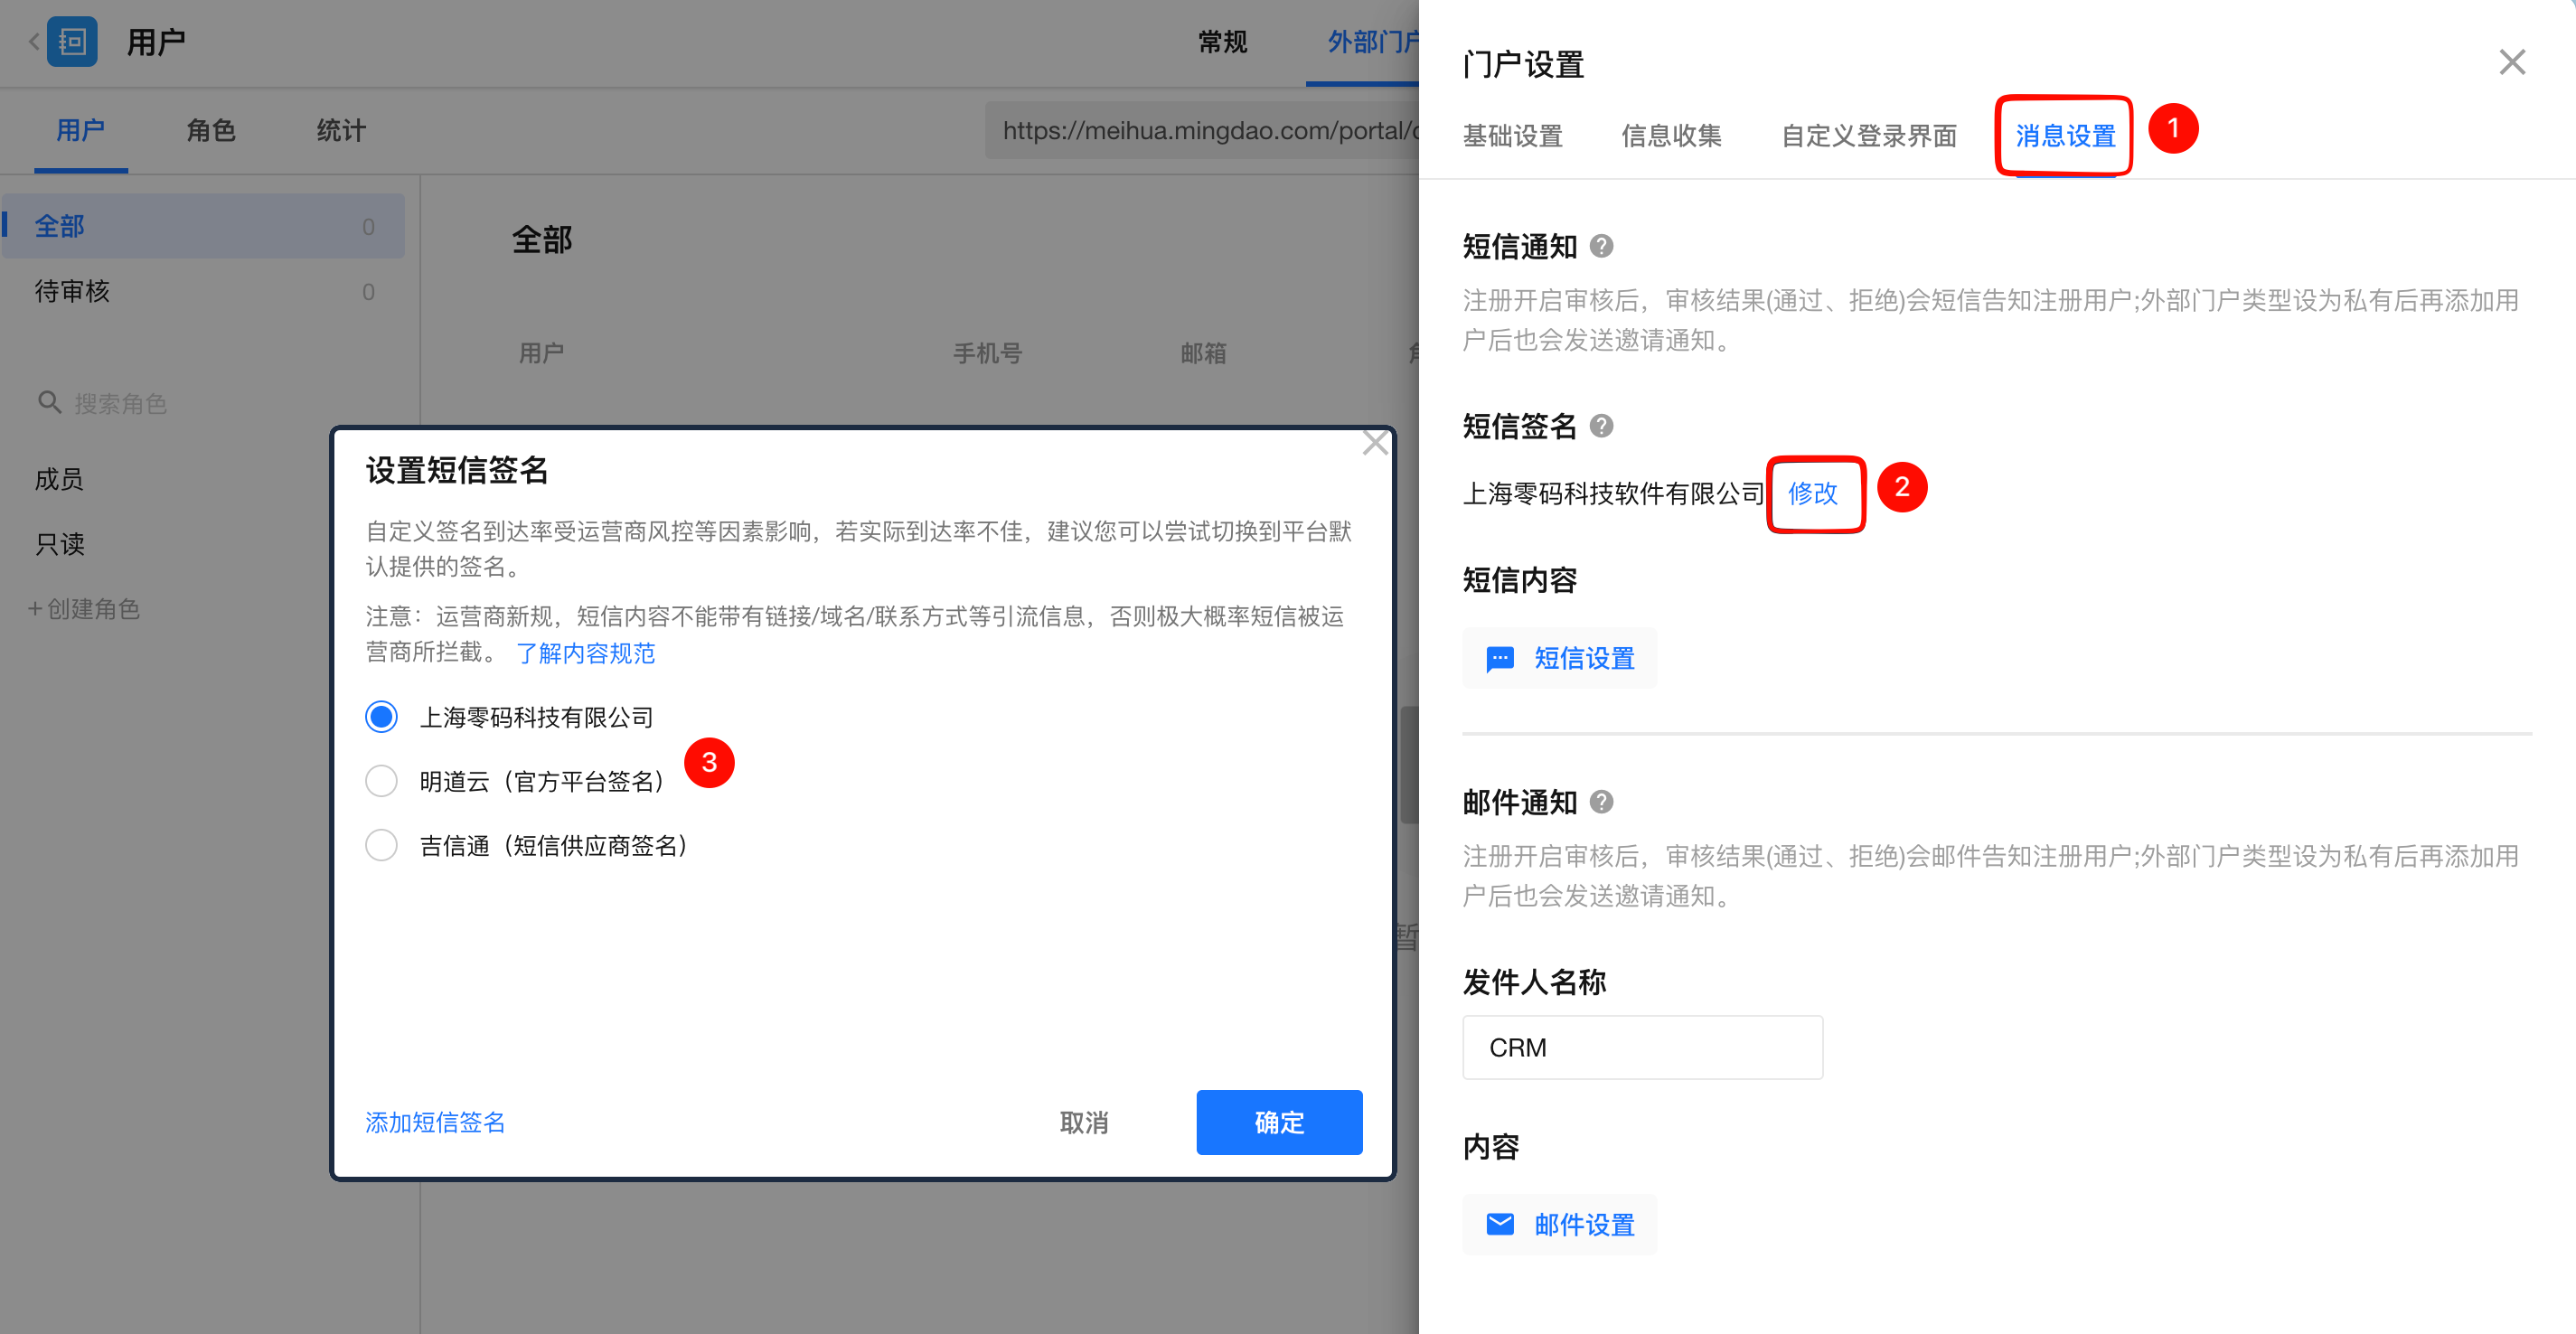
Task: Click the blue app icon beside 用户 title
Action: point(73,42)
